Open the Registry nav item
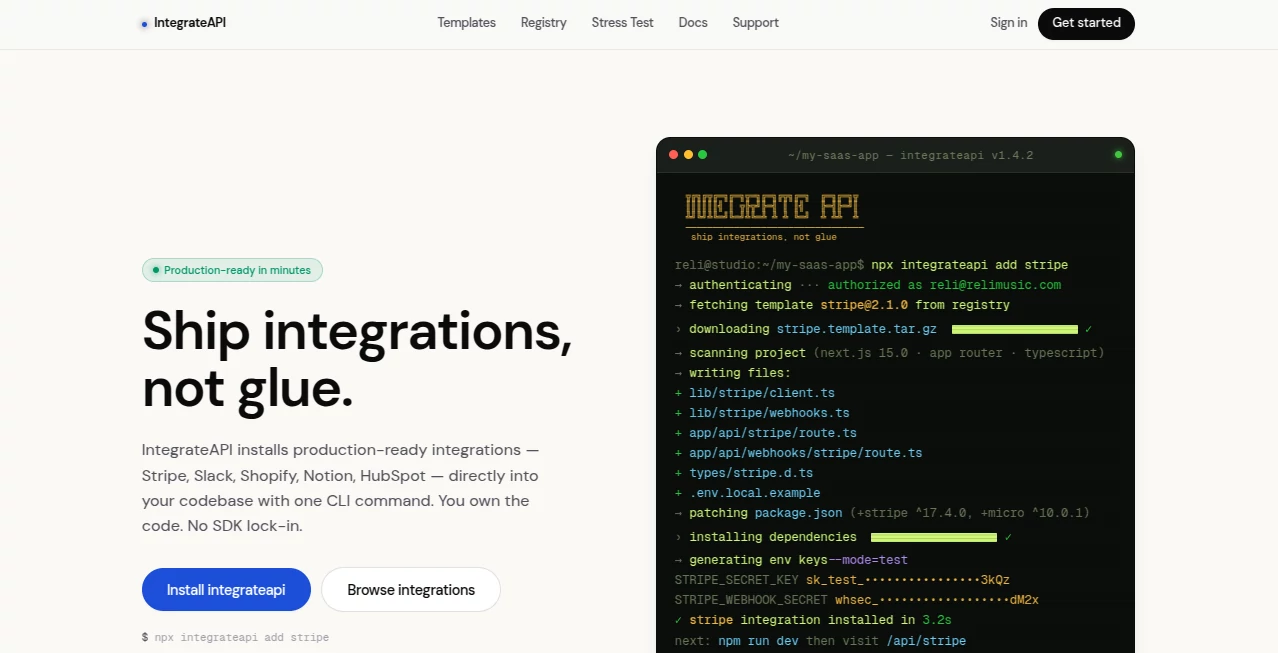The width and height of the screenshot is (1278, 653). coord(543,22)
